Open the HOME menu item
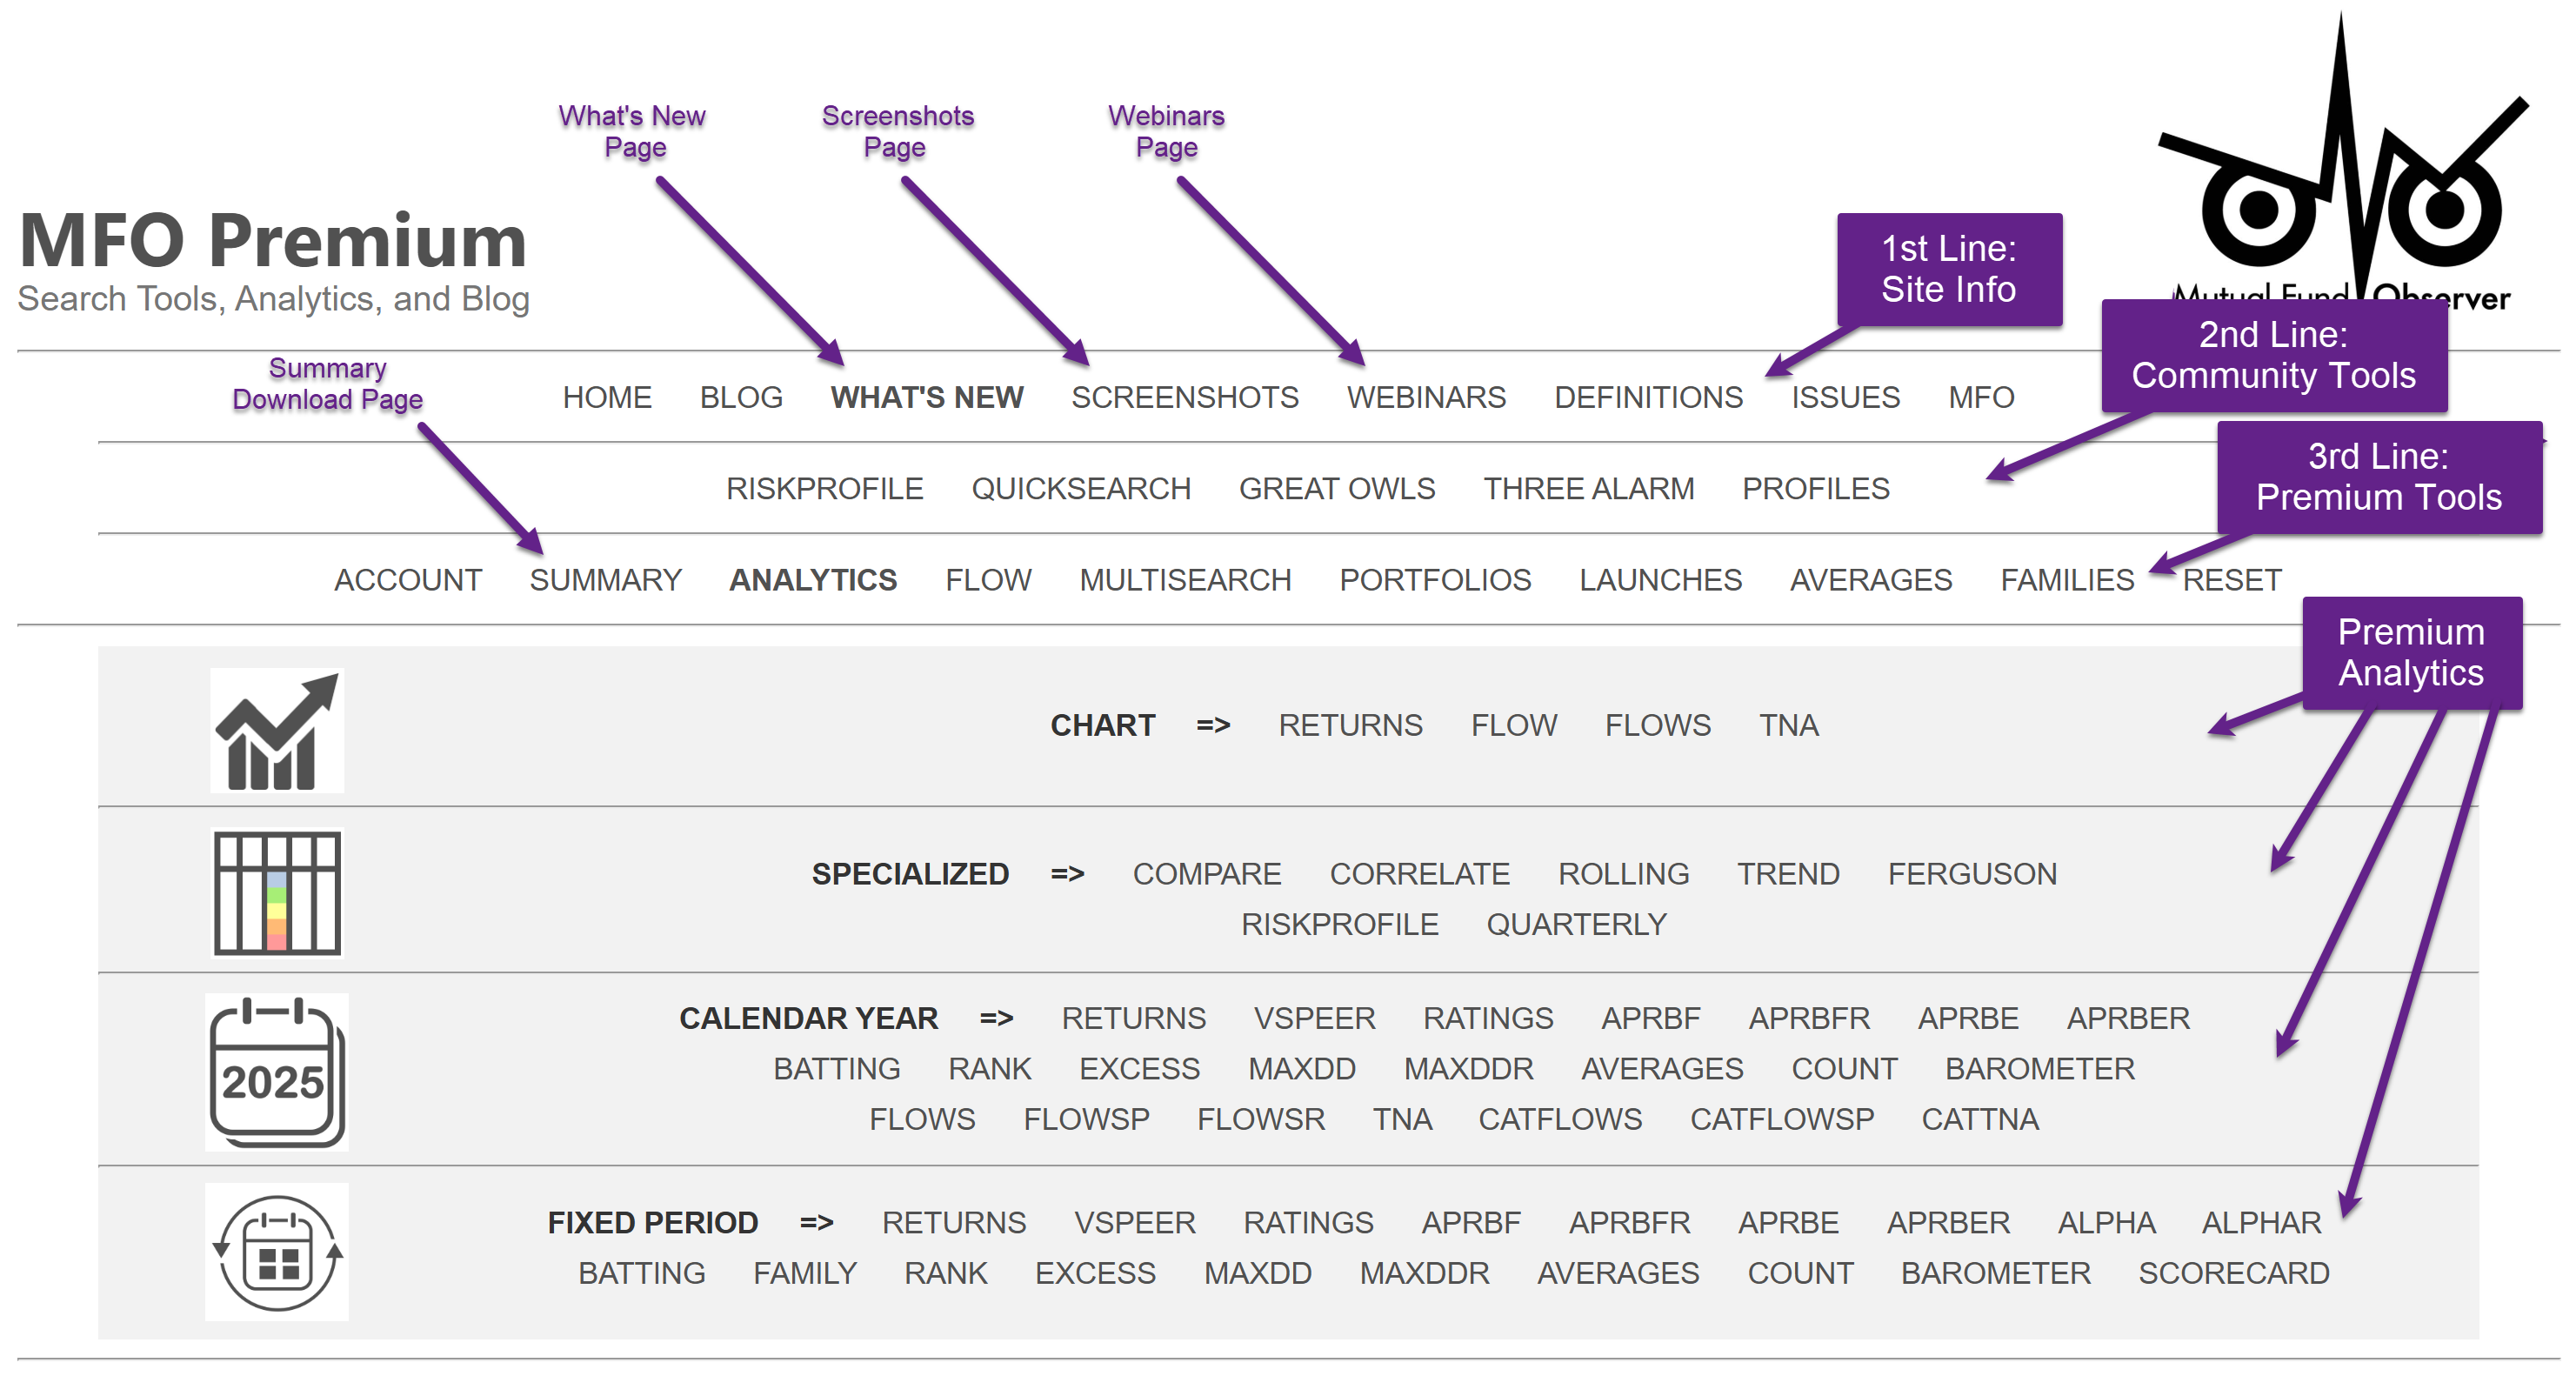Image resolution: width=2576 pixels, height=1376 pixels. [607, 397]
